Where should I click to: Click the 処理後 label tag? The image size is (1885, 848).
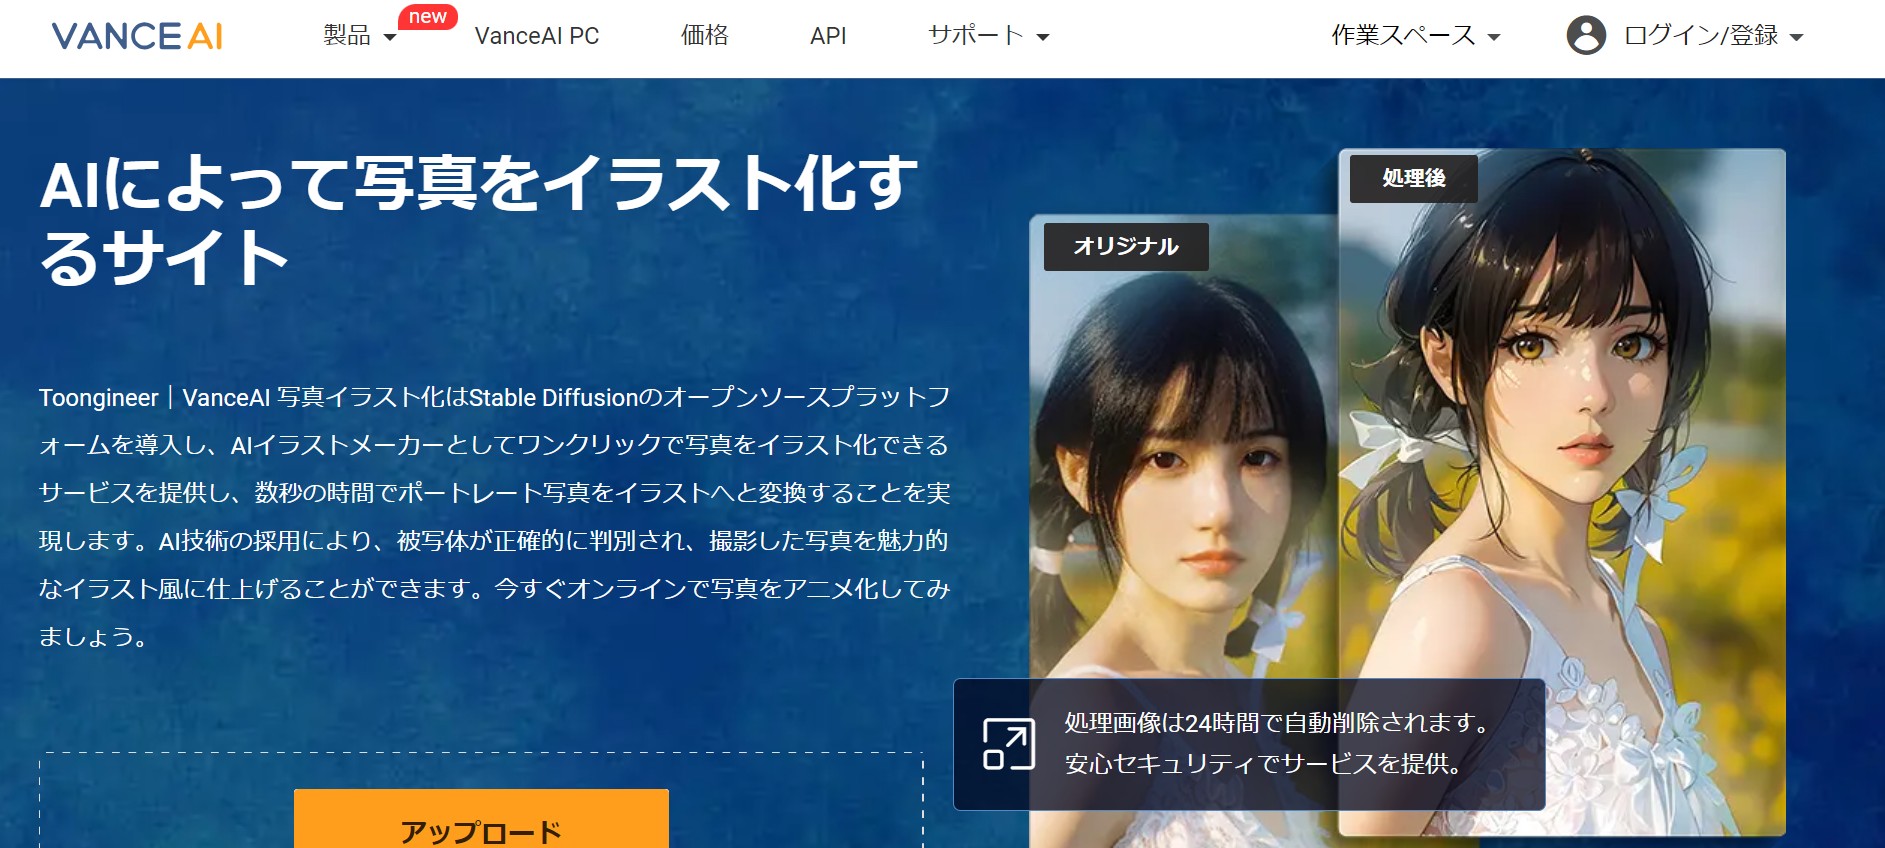tap(1413, 179)
